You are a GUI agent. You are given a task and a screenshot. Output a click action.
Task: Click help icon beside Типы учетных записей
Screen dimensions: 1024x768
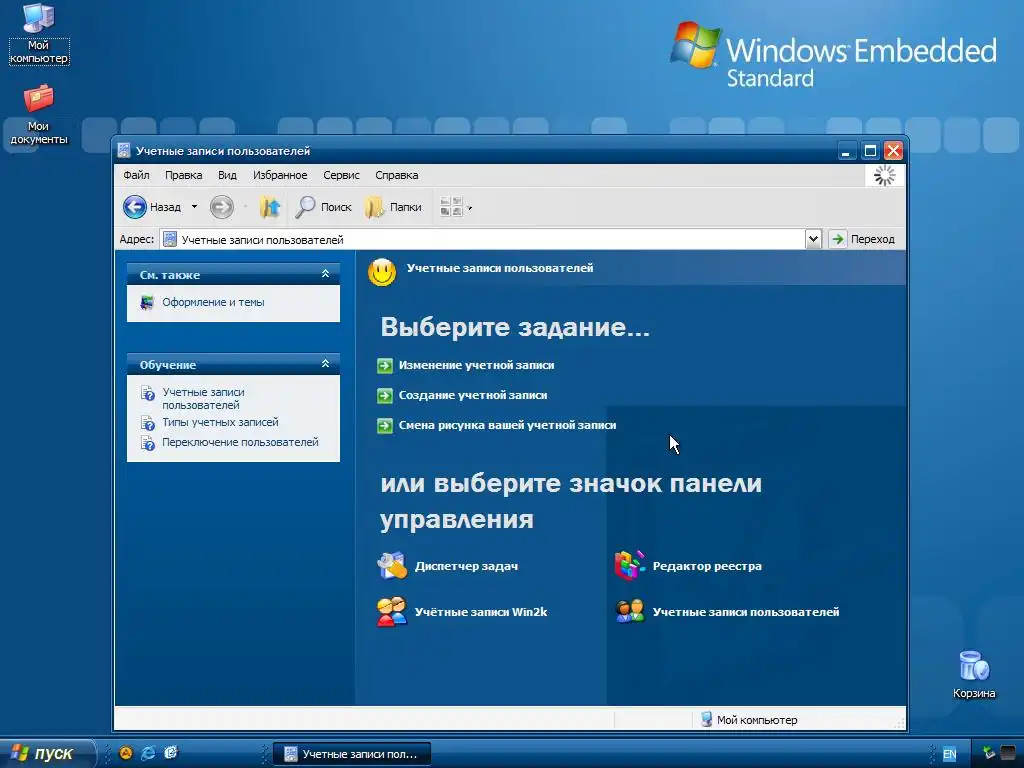pos(148,423)
